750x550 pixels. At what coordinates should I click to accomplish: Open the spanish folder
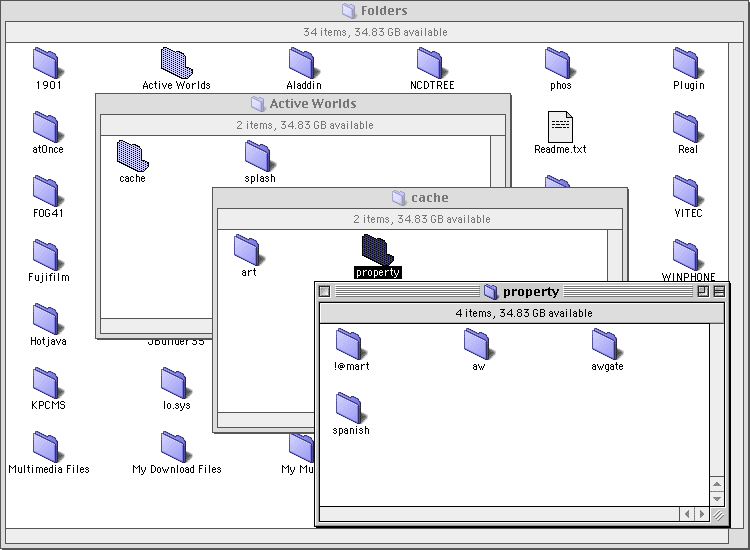coord(348,408)
